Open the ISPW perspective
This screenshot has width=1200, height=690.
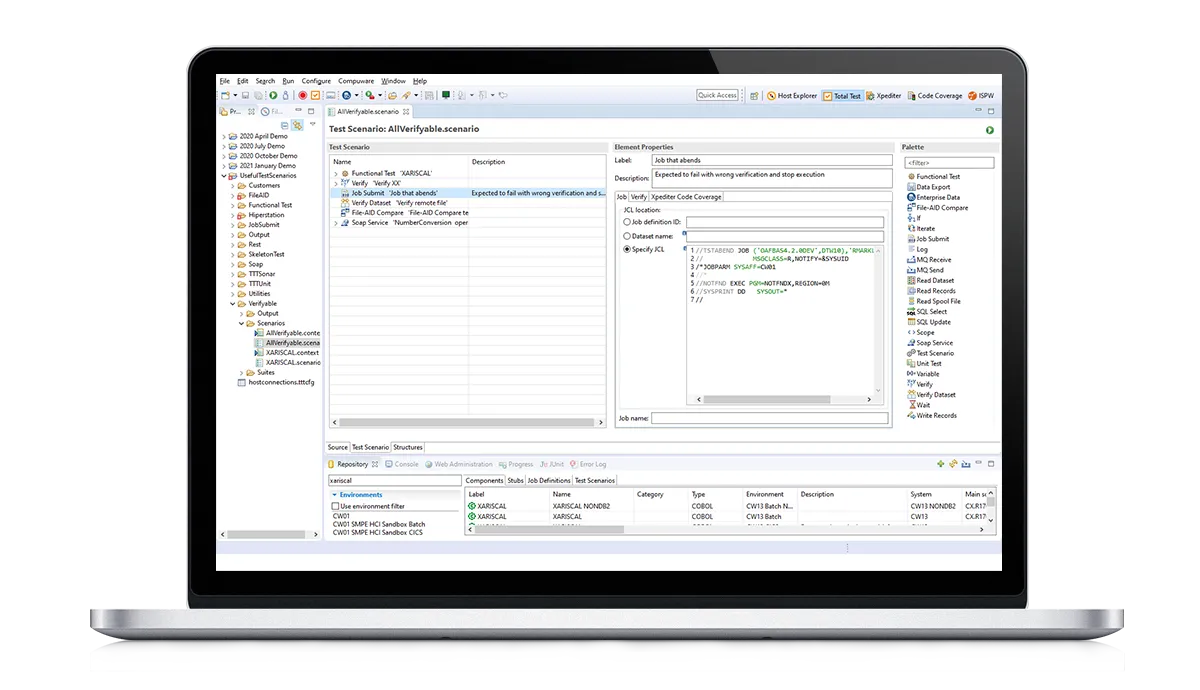click(x=981, y=96)
